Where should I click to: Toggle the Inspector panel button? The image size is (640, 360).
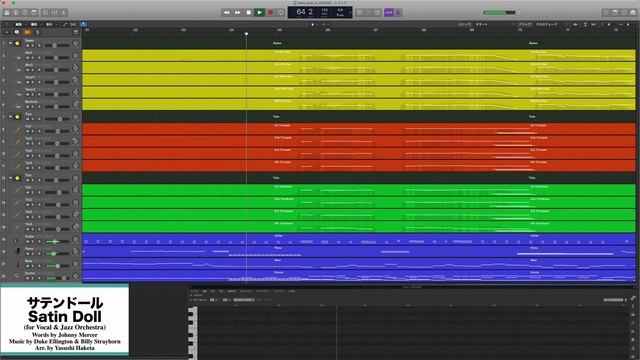tap(16, 13)
